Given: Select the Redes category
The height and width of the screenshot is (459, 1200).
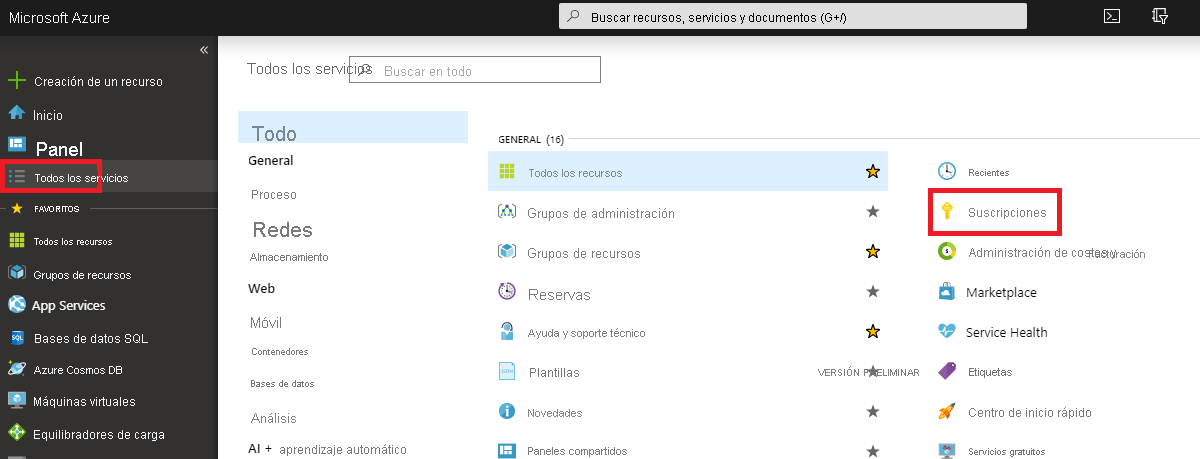Looking at the screenshot, I should coord(283,229).
